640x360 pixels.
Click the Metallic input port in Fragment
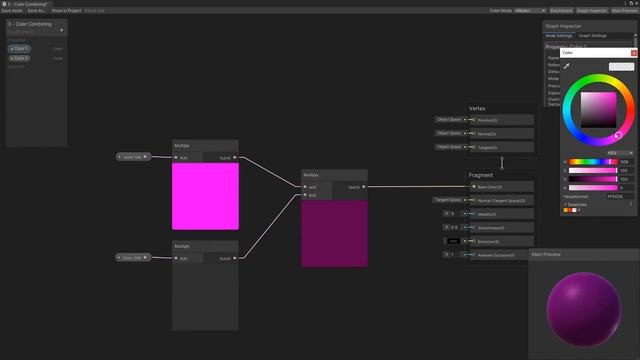(x=474, y=214)
